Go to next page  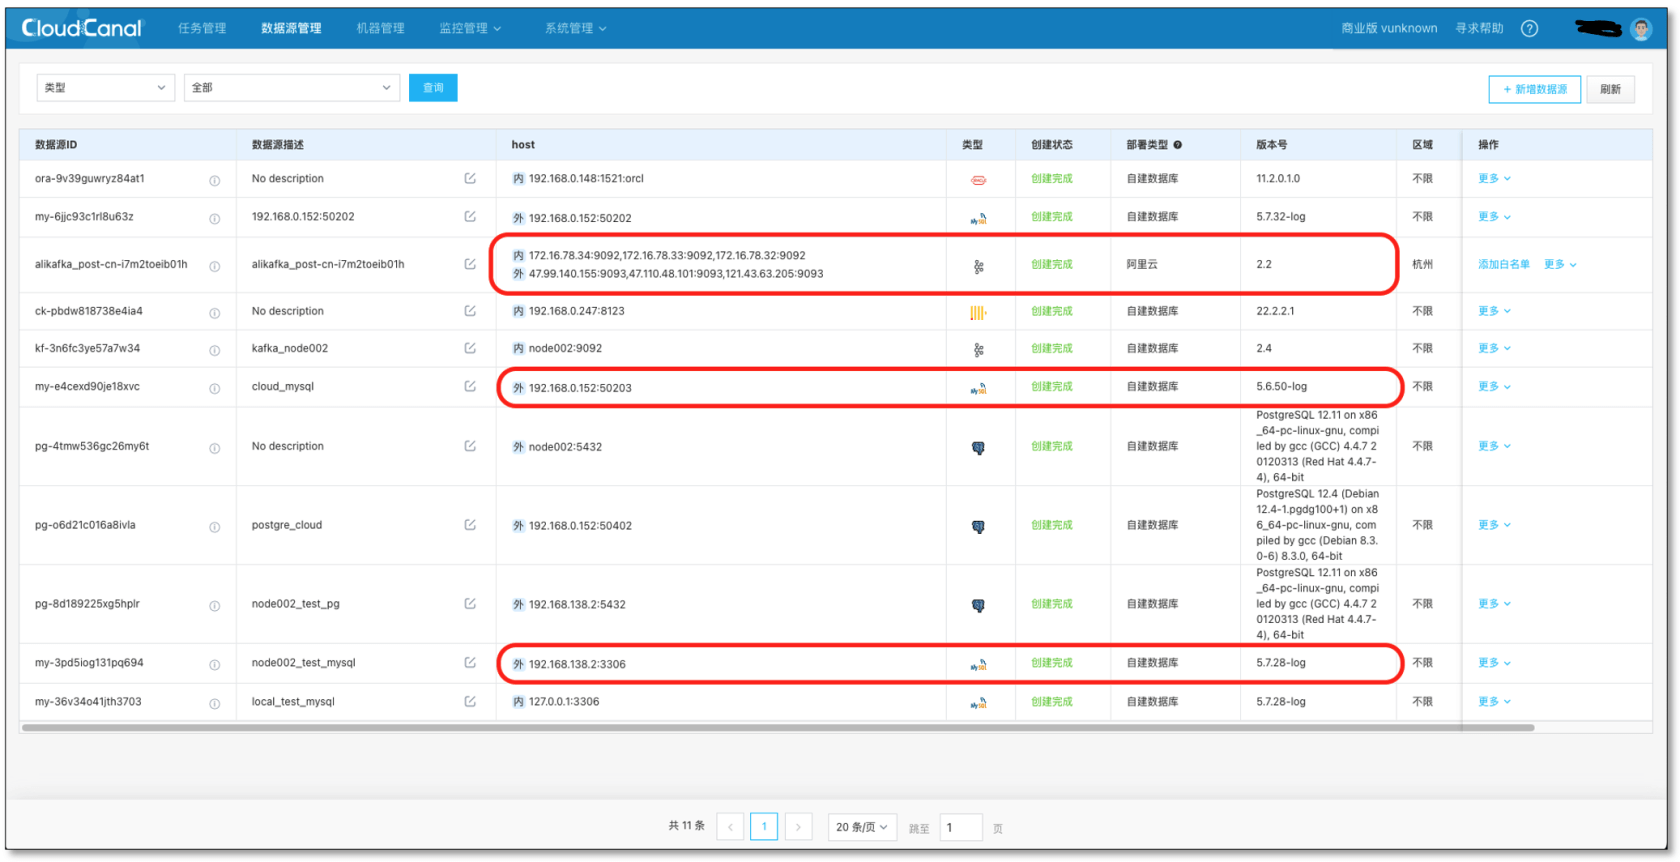(798, 827)
